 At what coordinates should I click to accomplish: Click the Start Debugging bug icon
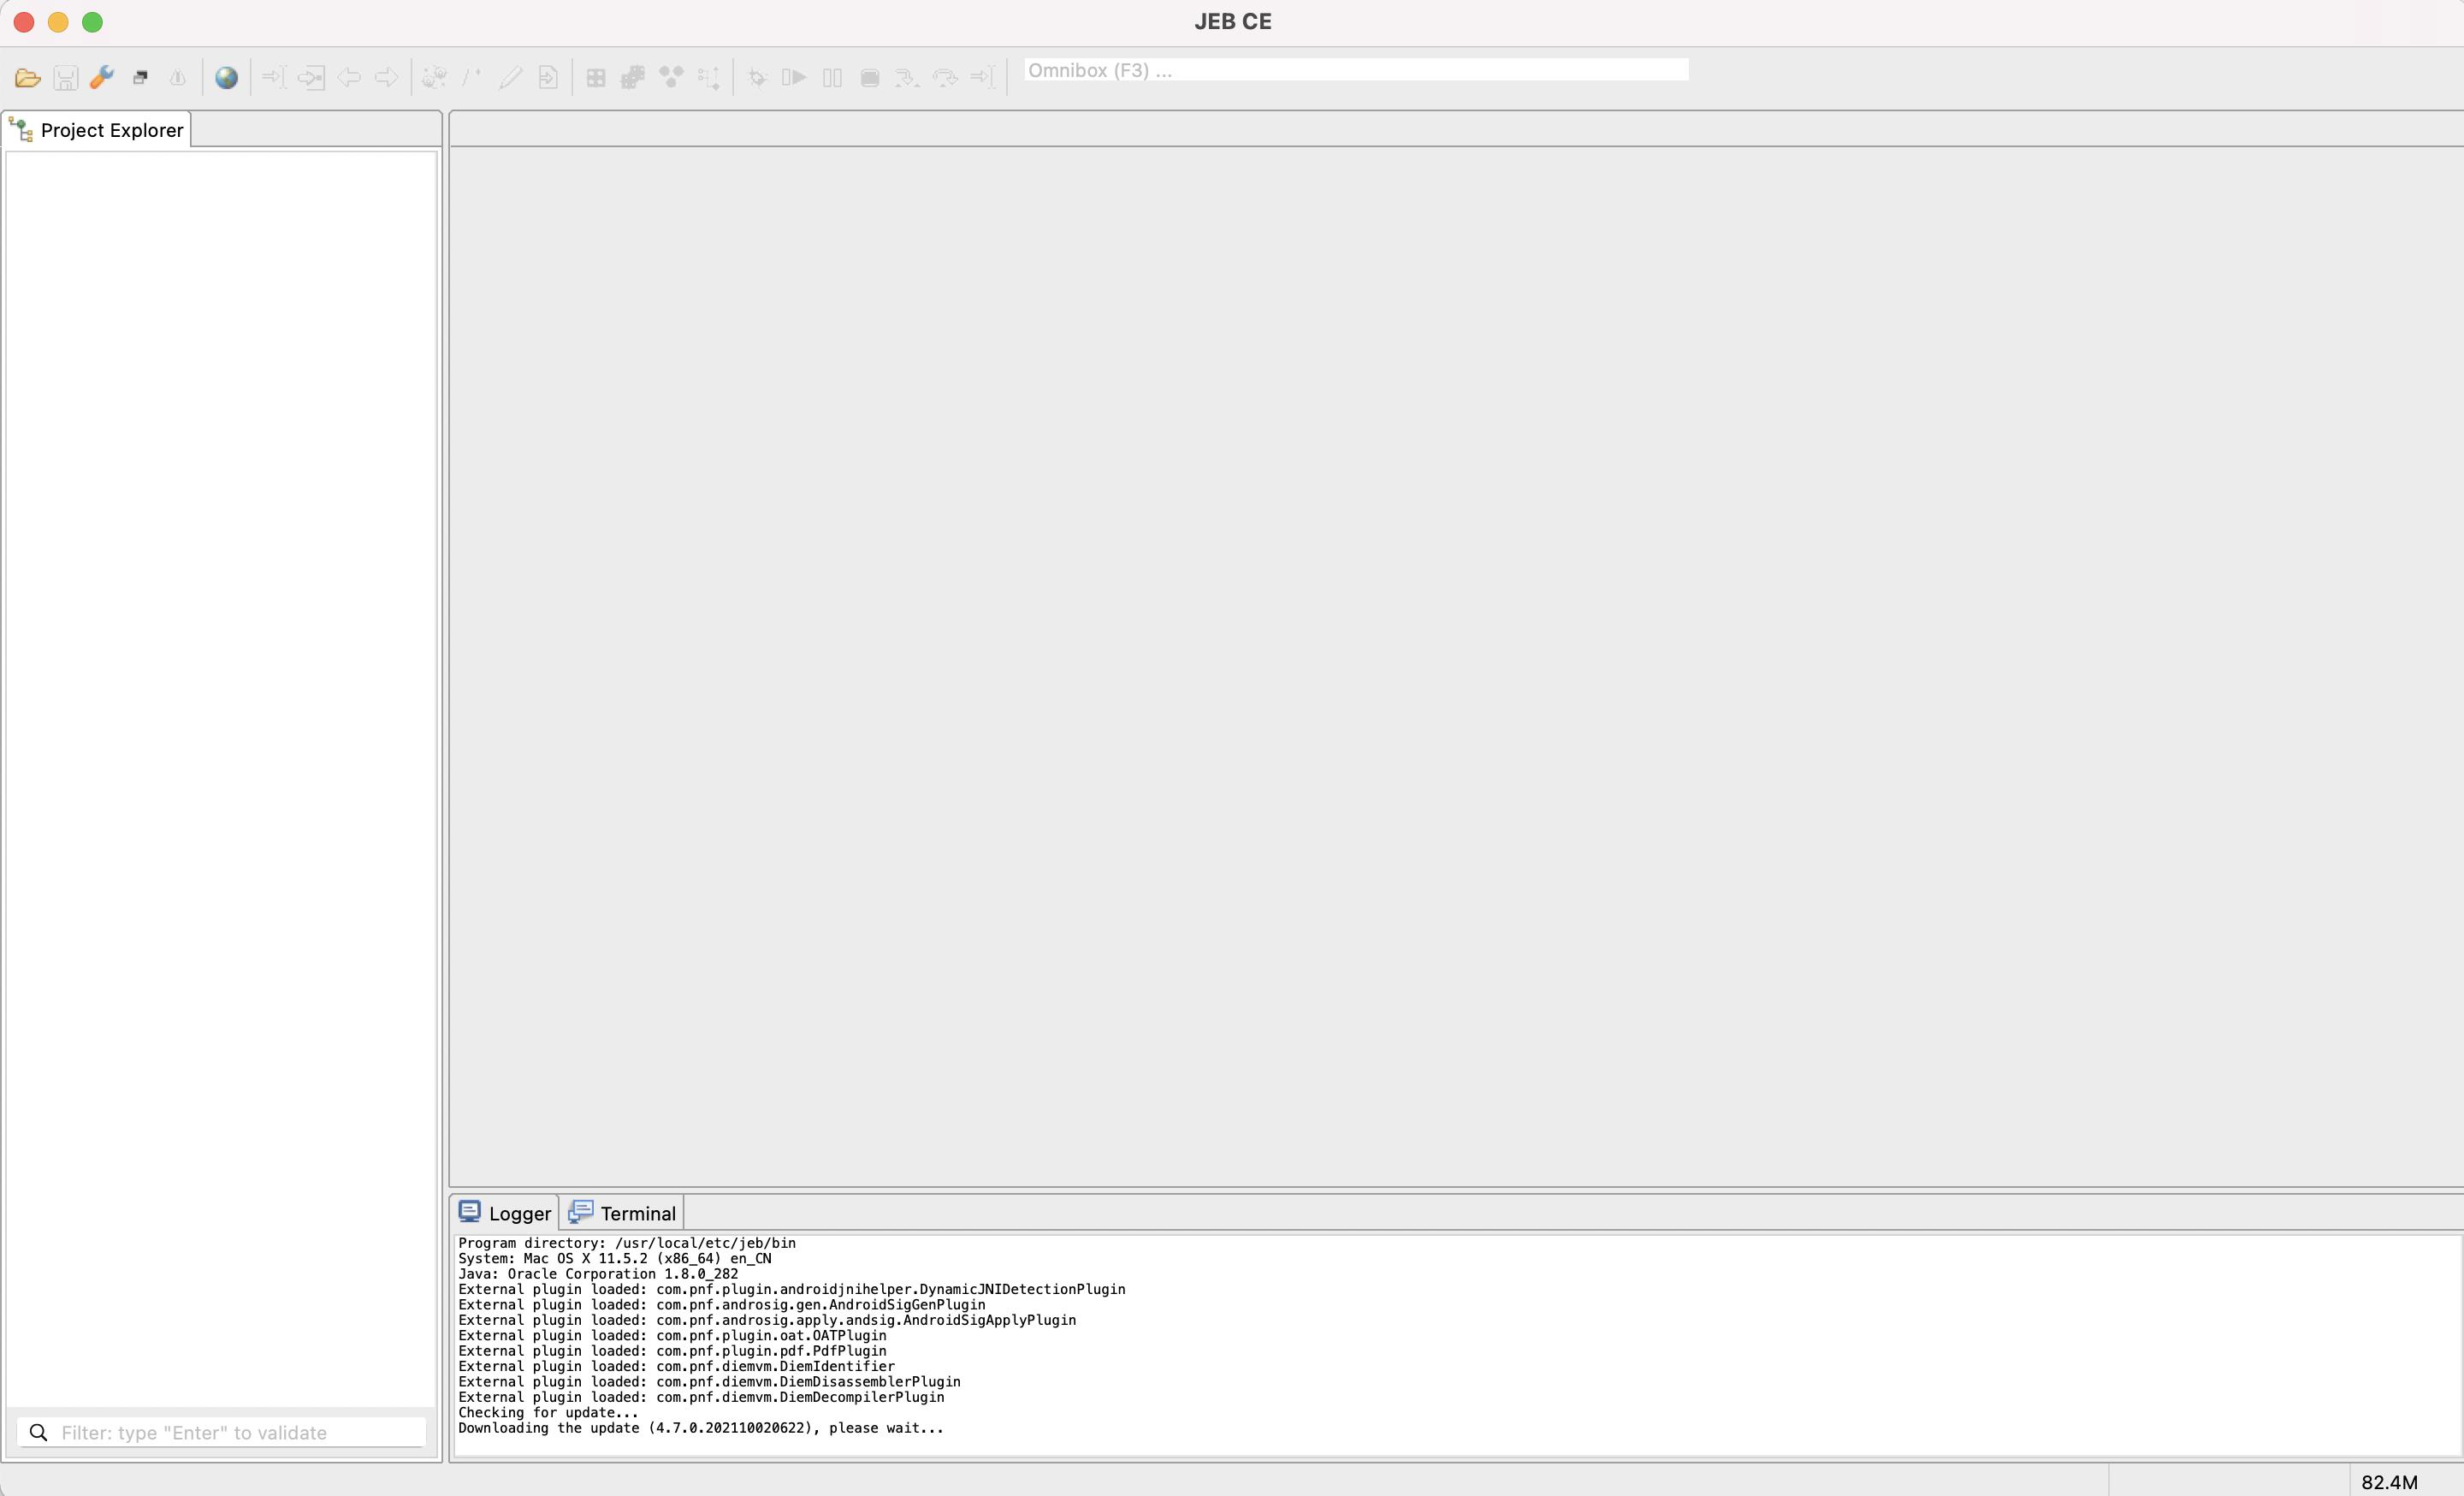757,77
